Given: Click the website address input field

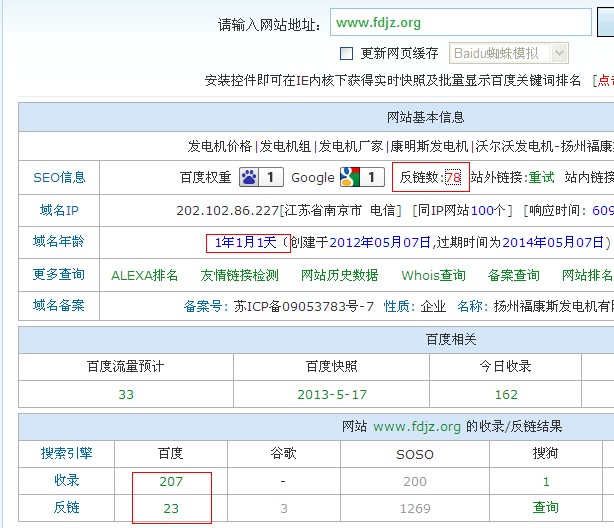Looking at the screenshot, I should (x=460, y=22).
